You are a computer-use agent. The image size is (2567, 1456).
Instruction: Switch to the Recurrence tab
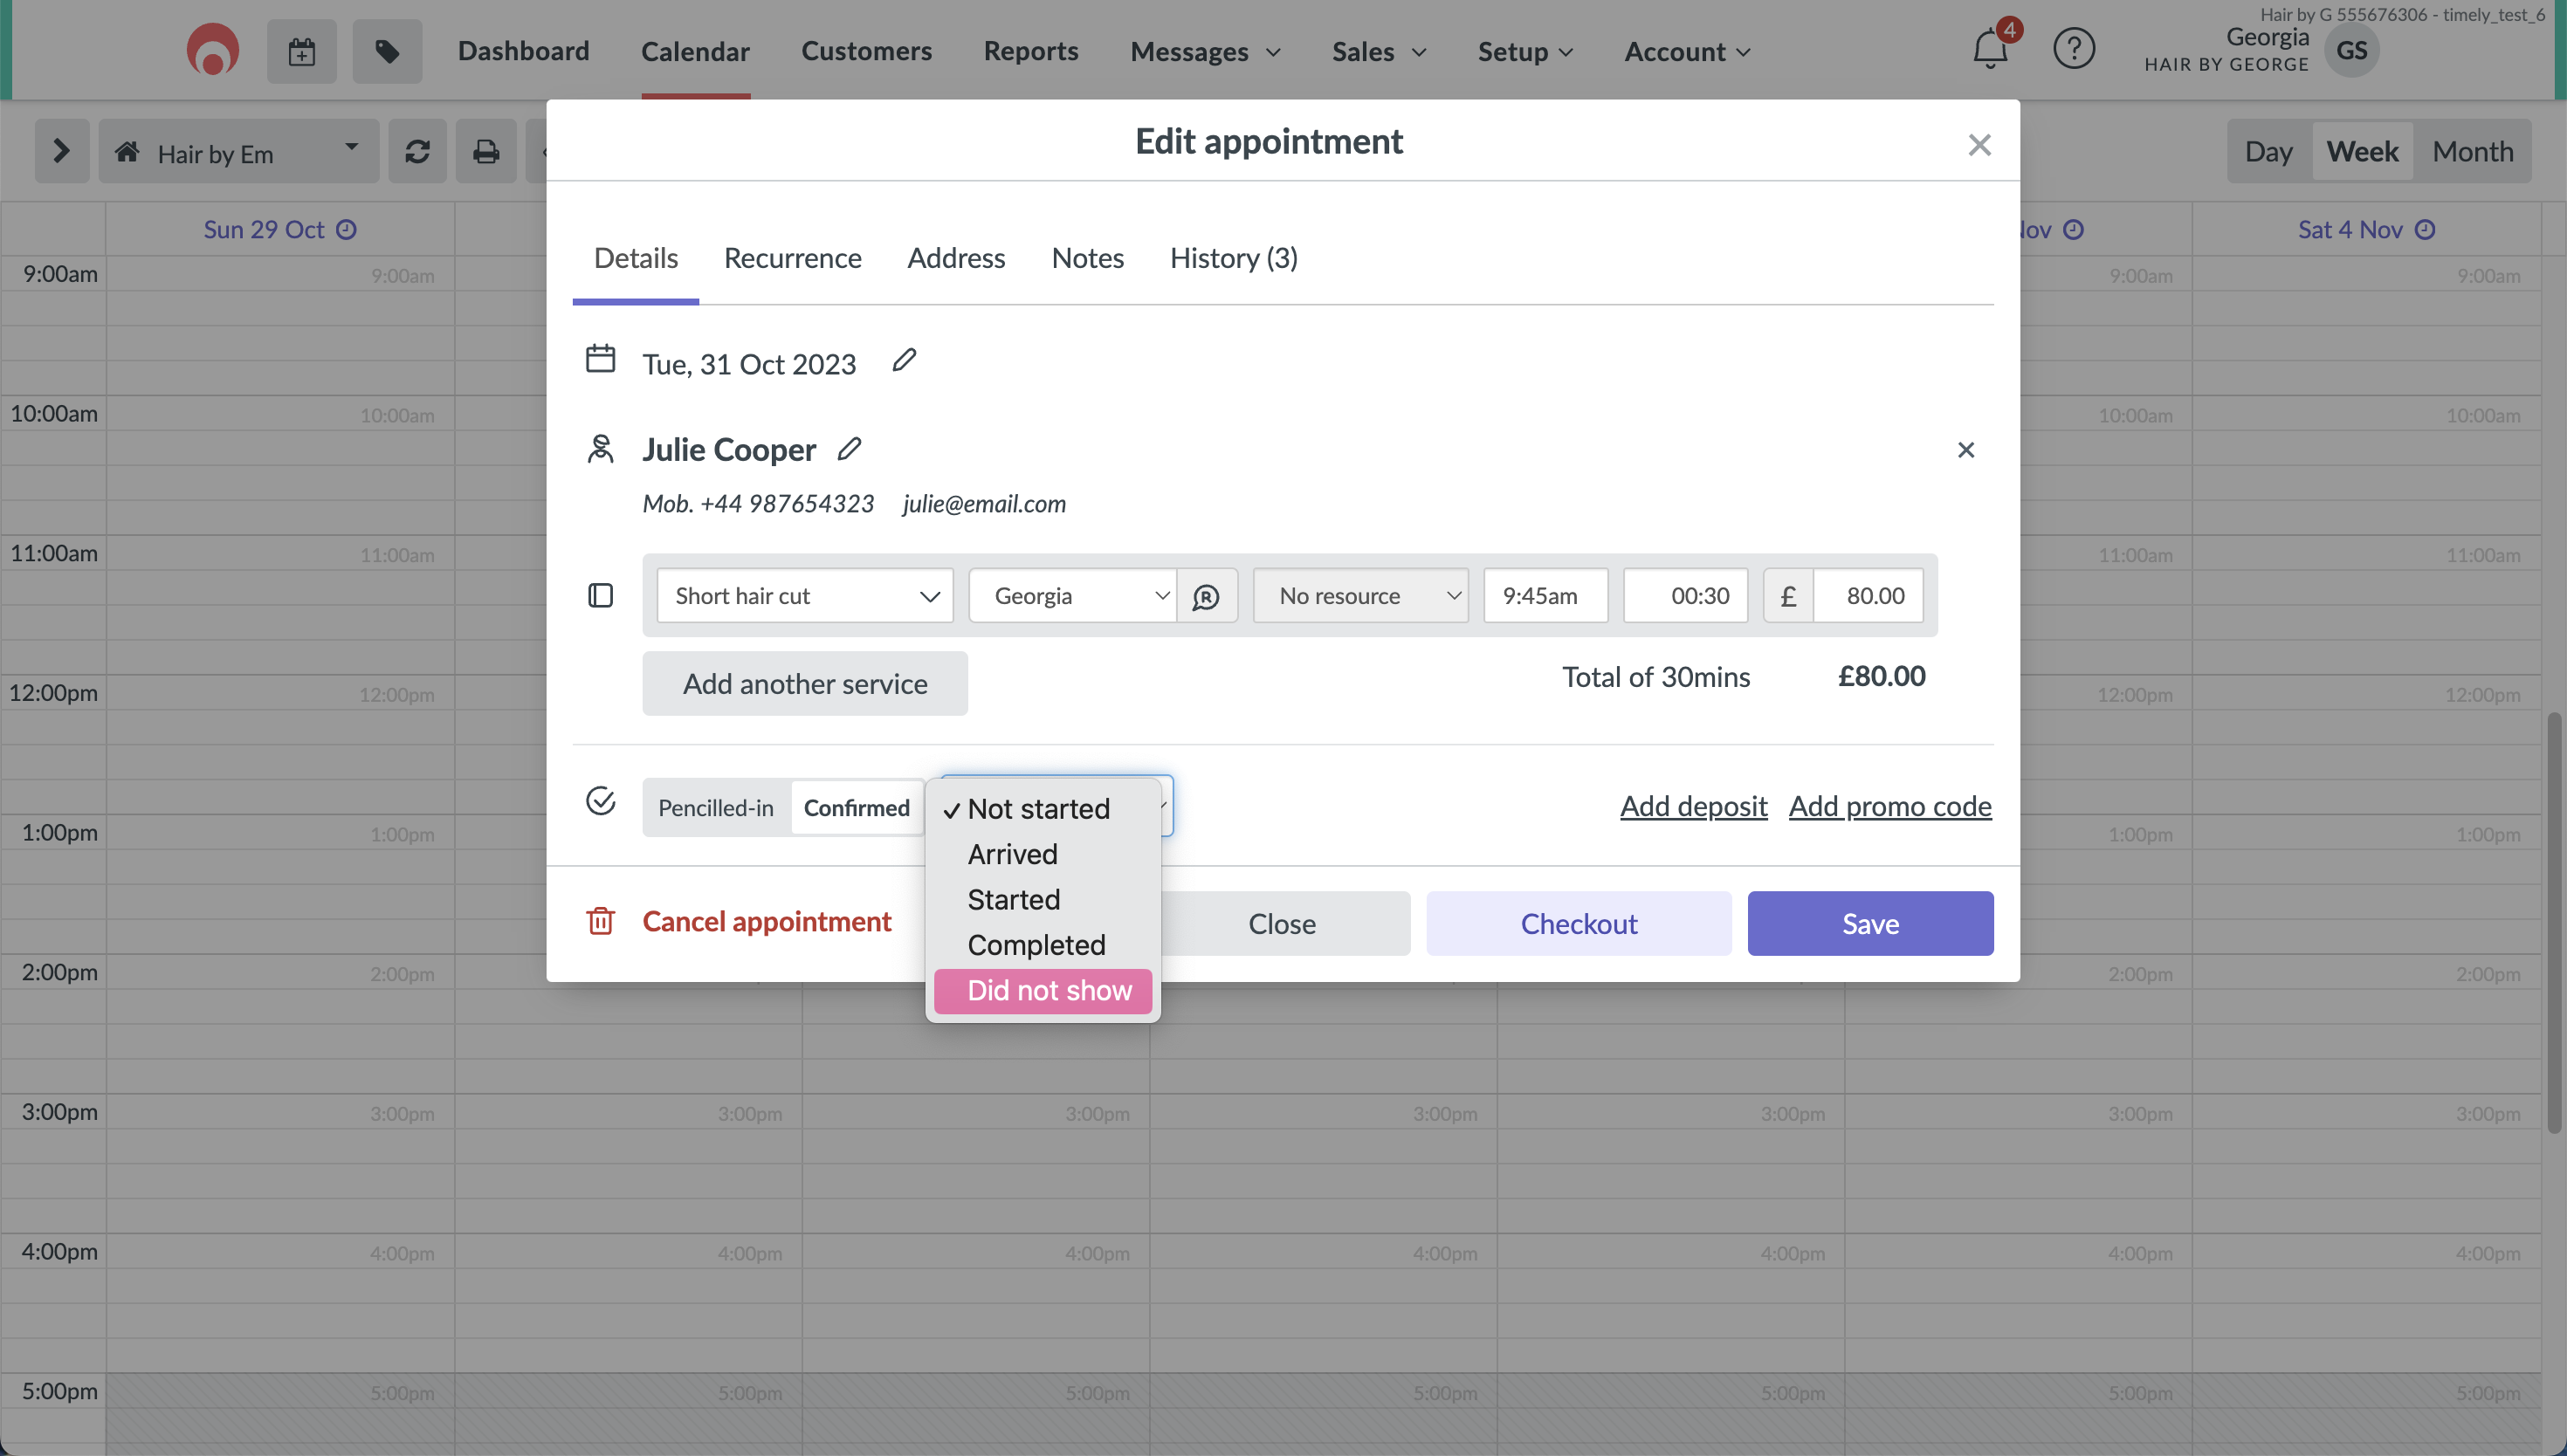pyautogui.click(x=792, y=258)
